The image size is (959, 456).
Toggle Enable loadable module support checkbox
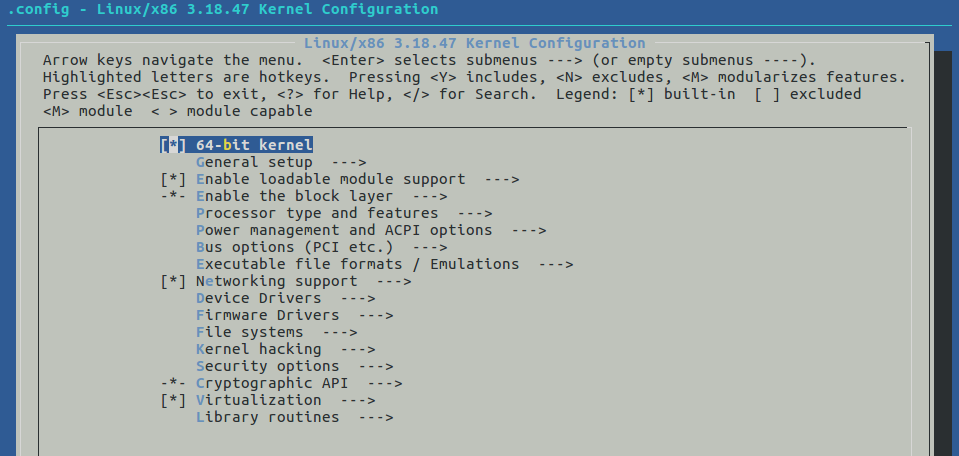click(x=173, y=179)
